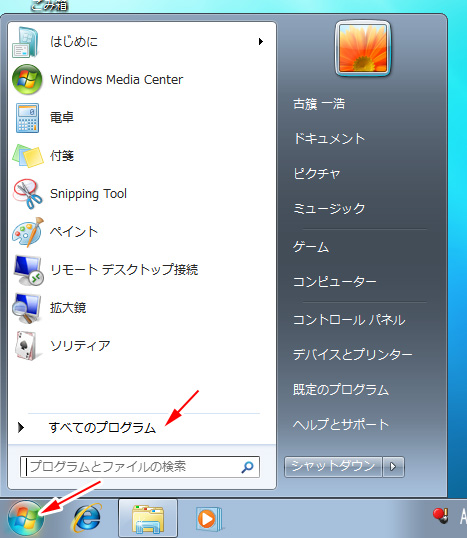Click the シャットダウン button
This screenshot has height=538, width=467.
333,467
